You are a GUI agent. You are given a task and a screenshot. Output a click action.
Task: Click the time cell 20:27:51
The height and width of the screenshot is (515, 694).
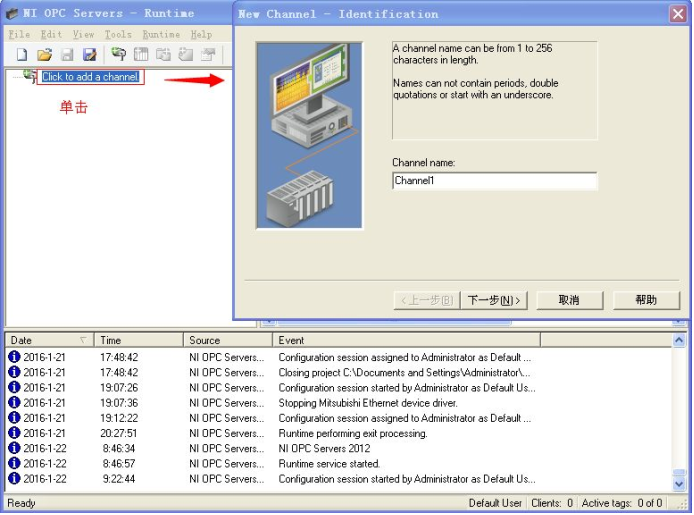[119, 433]
